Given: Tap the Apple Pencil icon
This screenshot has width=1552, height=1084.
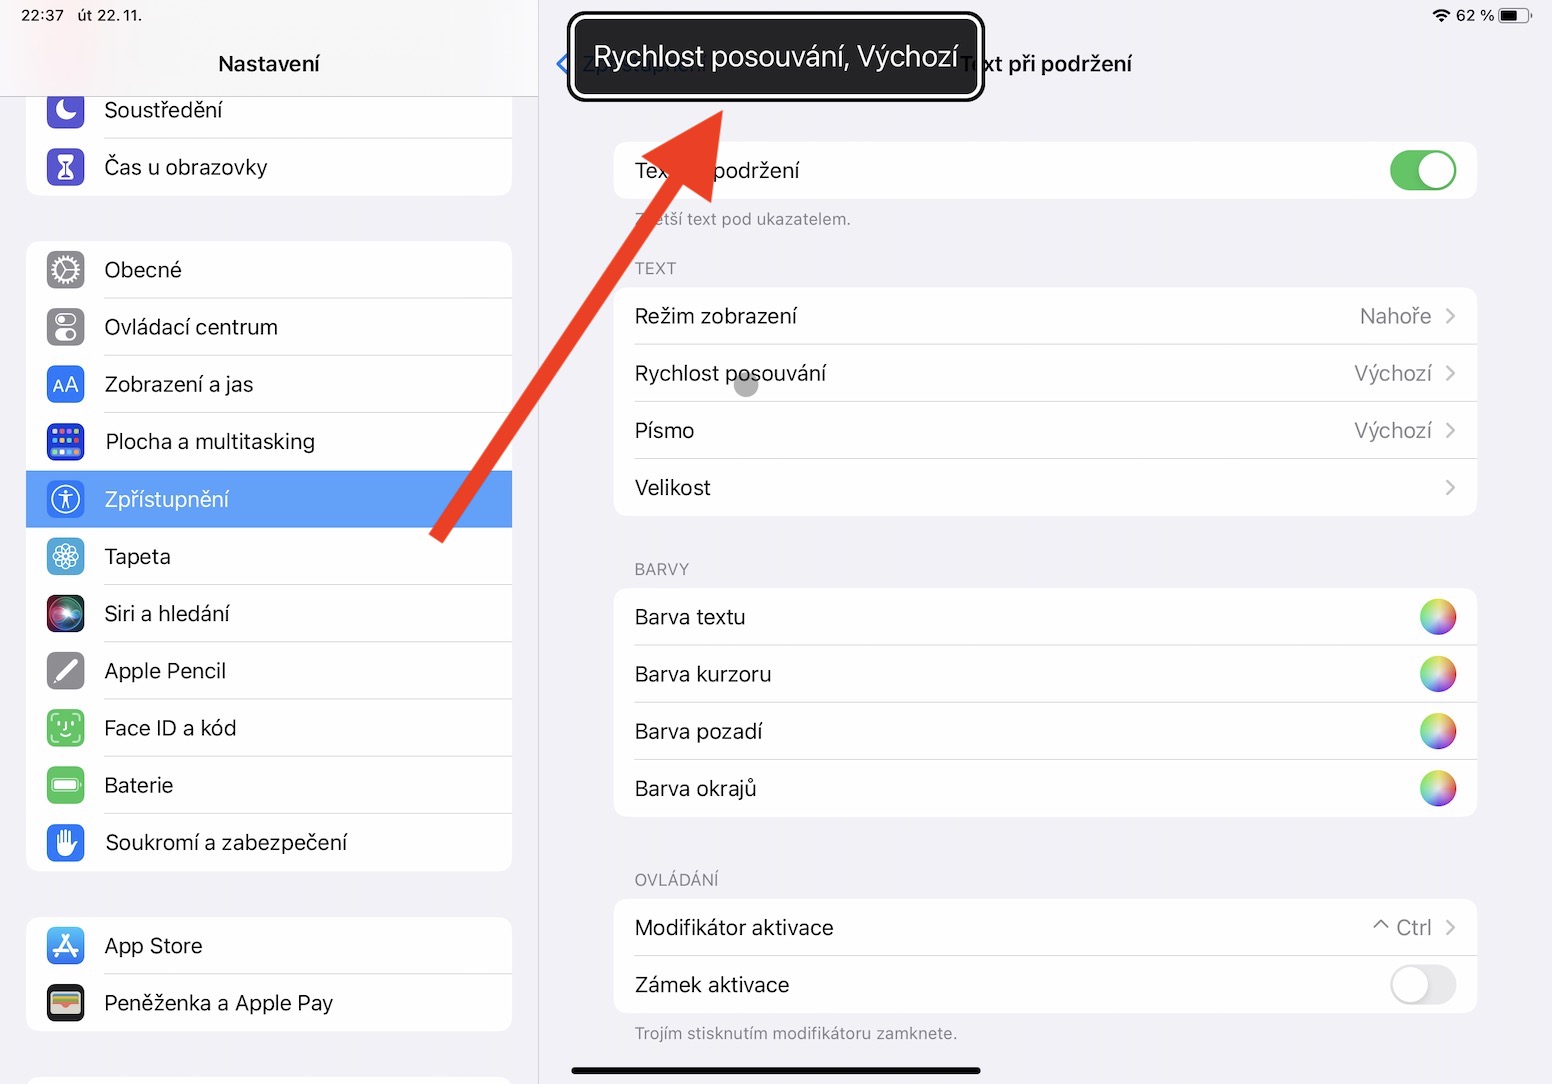Looking at the screenshot, I should point(66,671).
